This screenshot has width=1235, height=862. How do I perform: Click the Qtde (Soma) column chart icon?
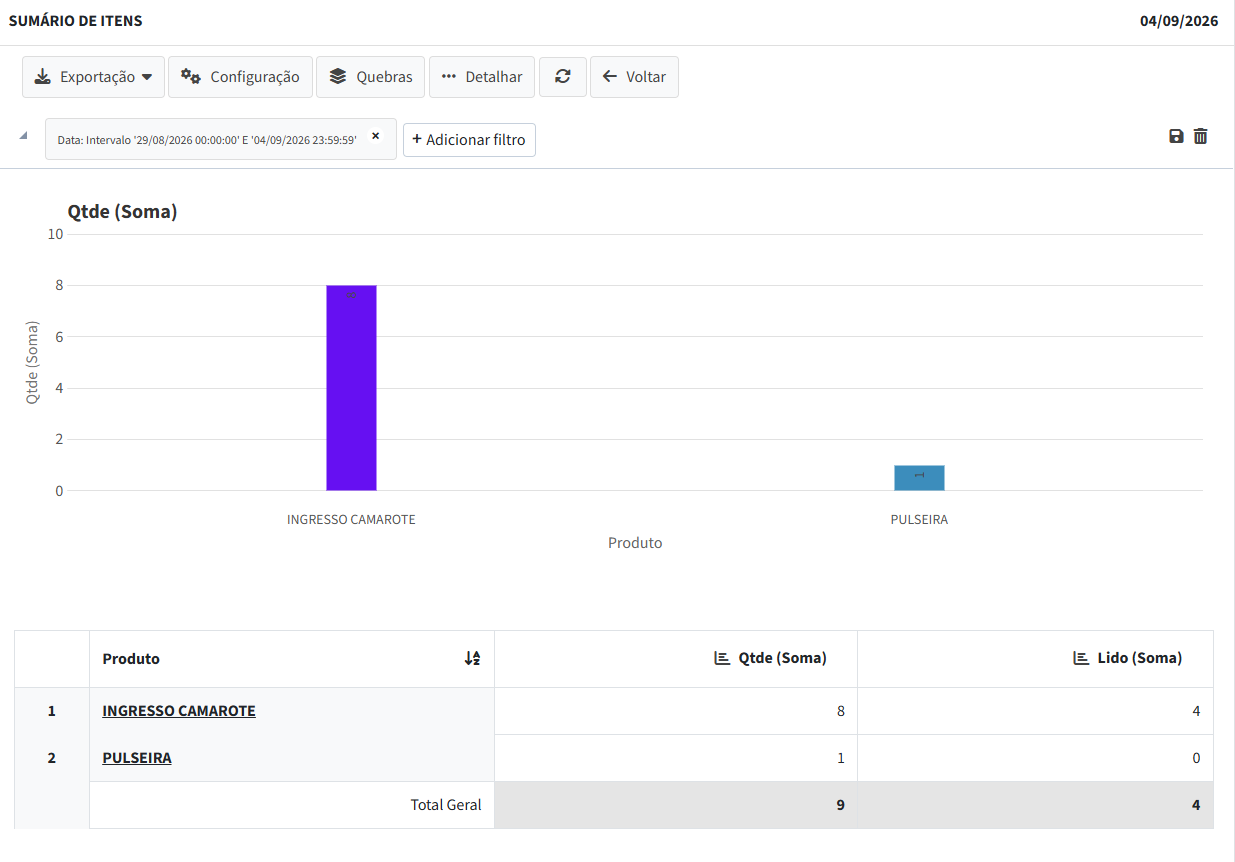[x=721, y=658]
